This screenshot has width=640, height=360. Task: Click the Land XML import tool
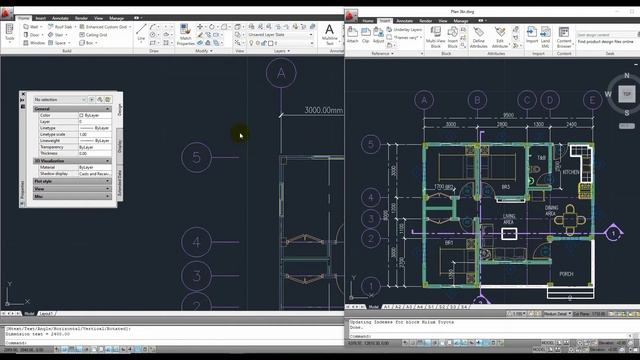pyautogui.click(x=545, y=37)
